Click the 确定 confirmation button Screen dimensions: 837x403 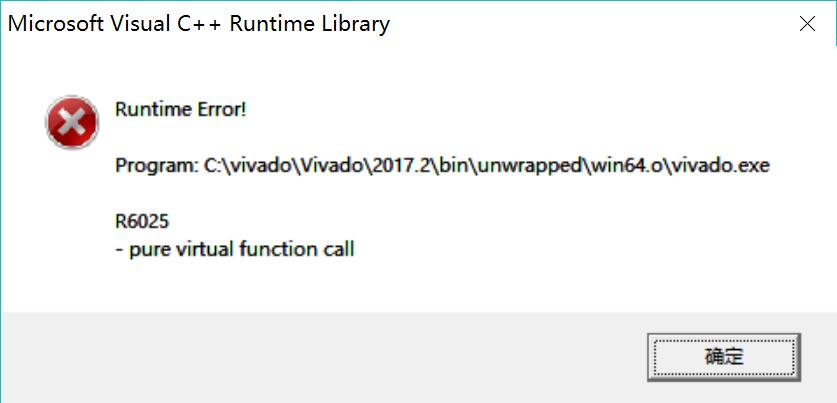tap(723, 357)
